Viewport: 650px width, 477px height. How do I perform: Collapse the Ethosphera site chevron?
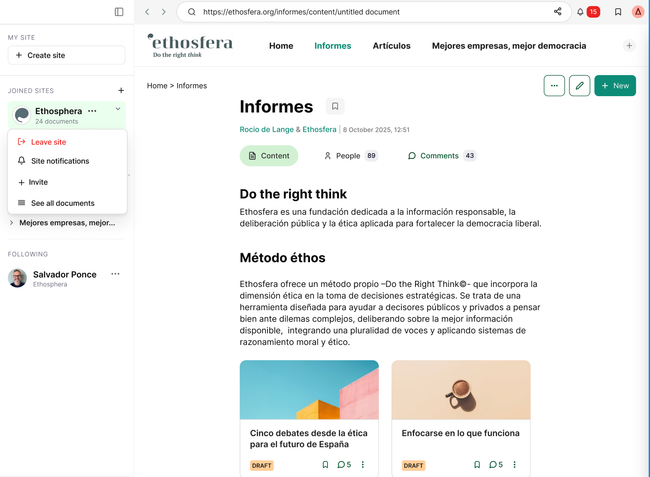[118, 110]
